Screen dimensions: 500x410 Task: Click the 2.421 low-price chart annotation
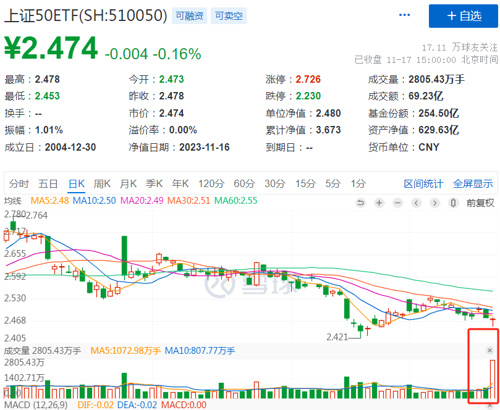[x=337, y=337]
